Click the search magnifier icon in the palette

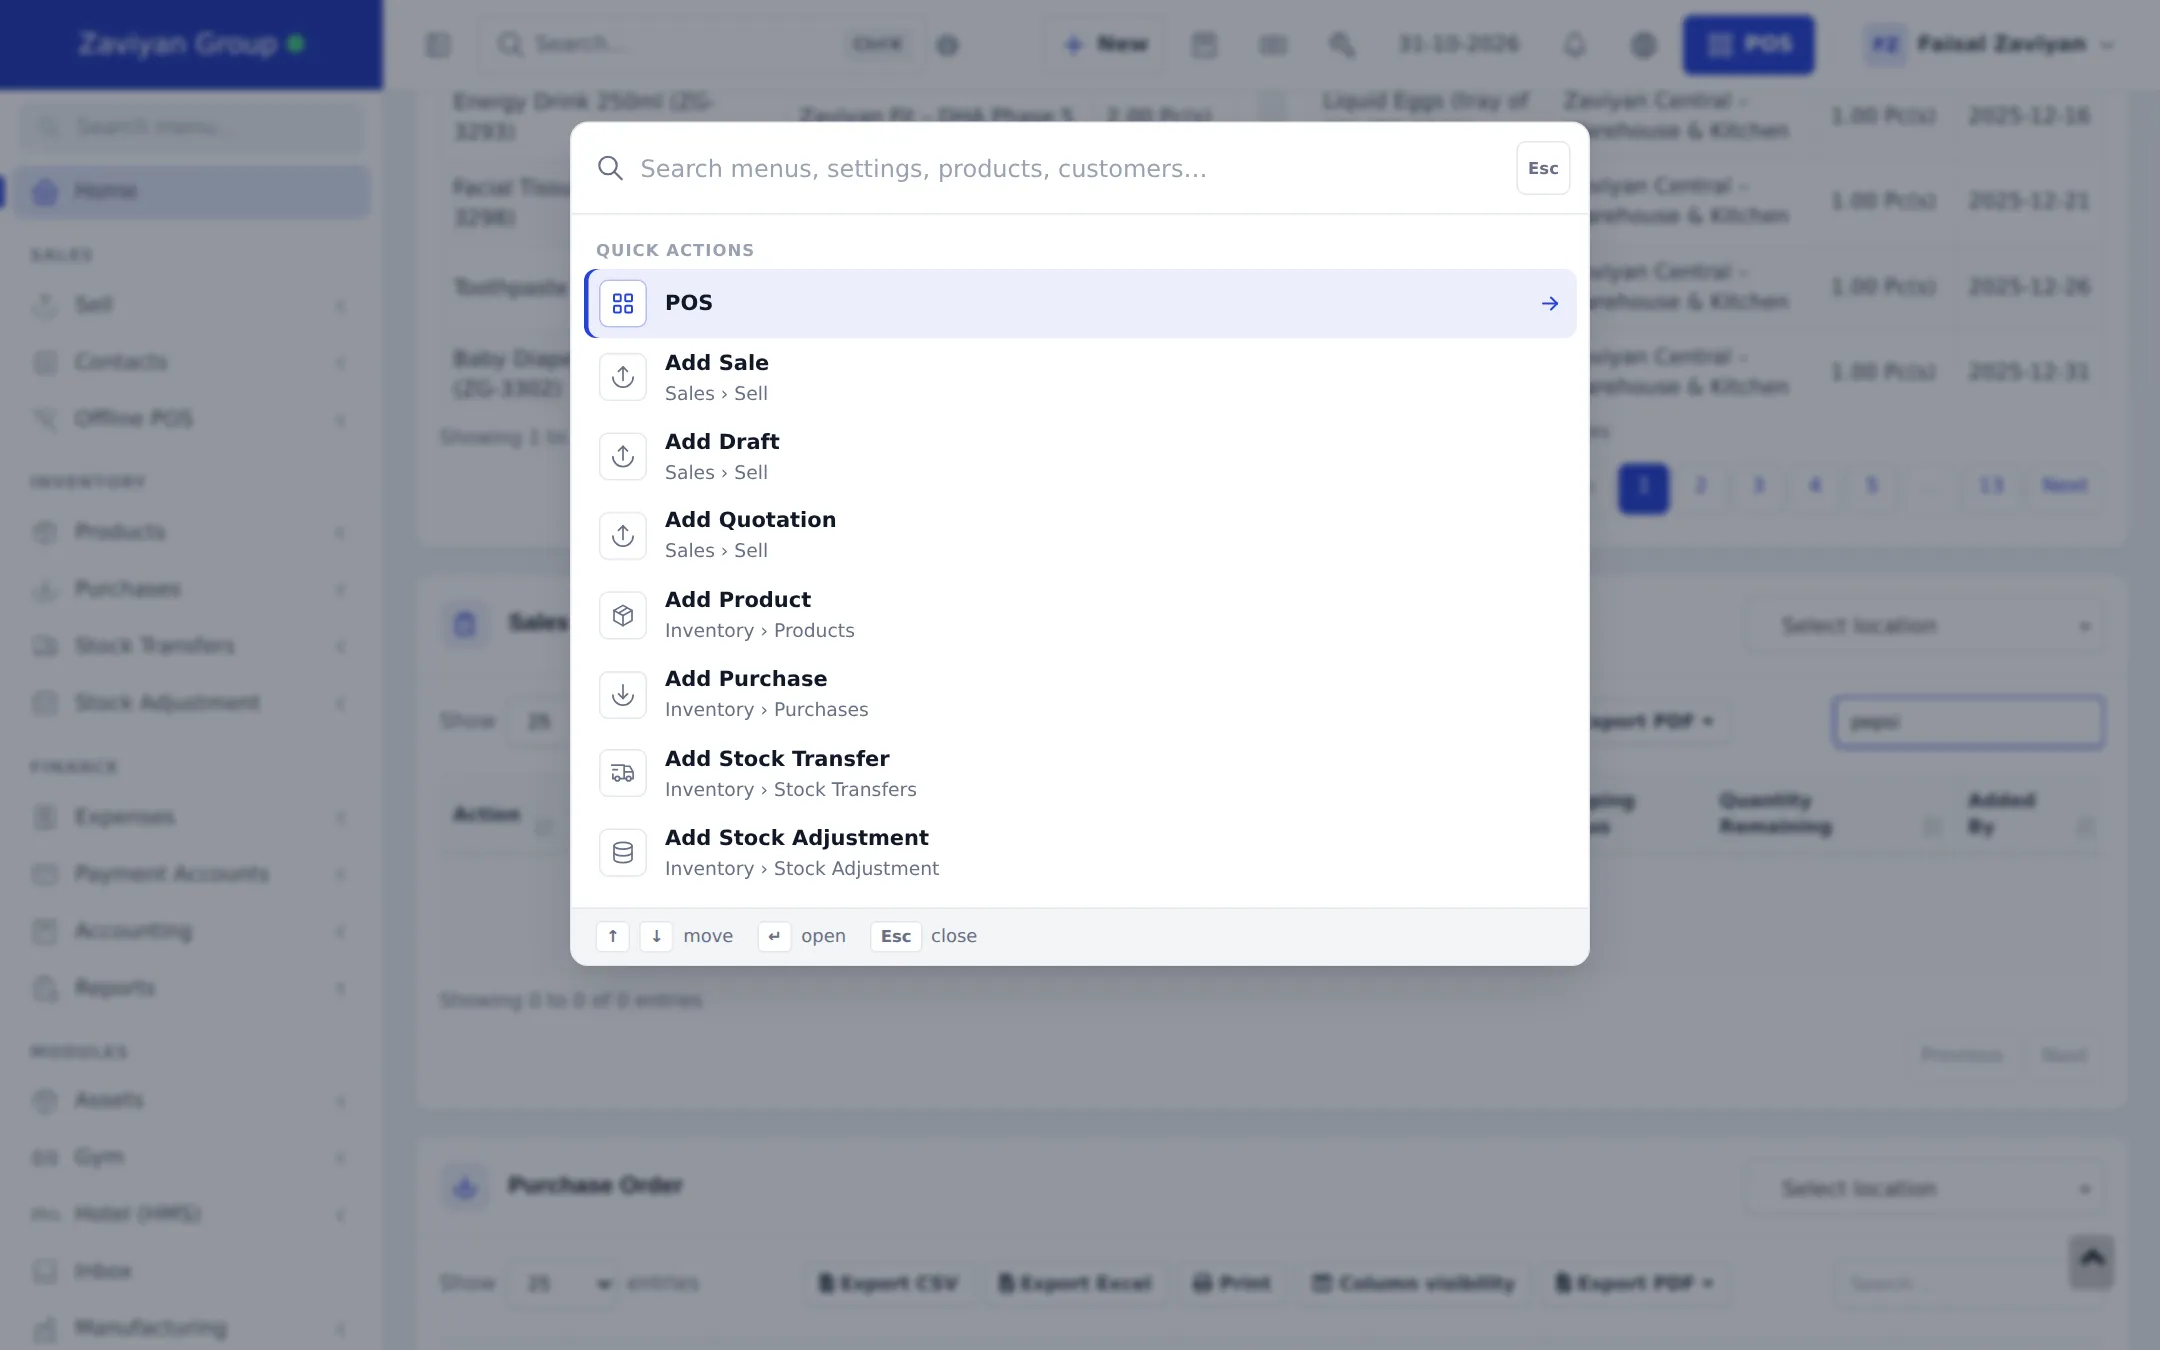(610, 168)
